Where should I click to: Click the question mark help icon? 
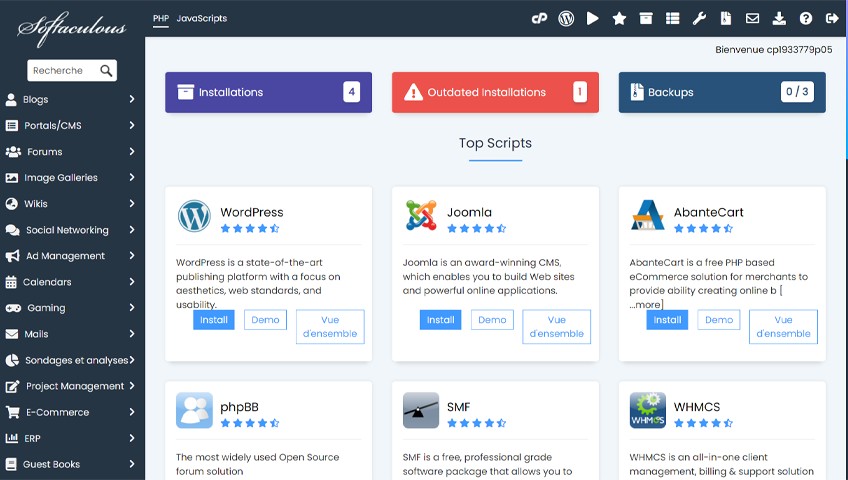806,18
